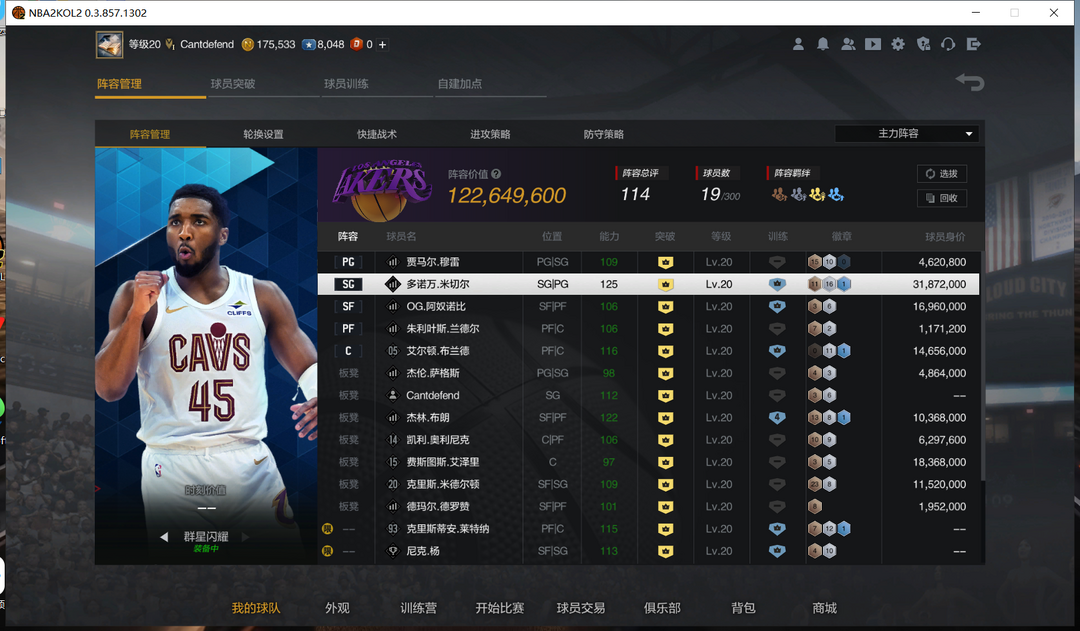Click the back arrow icon

pyautogui.click(x=969, y=83)
